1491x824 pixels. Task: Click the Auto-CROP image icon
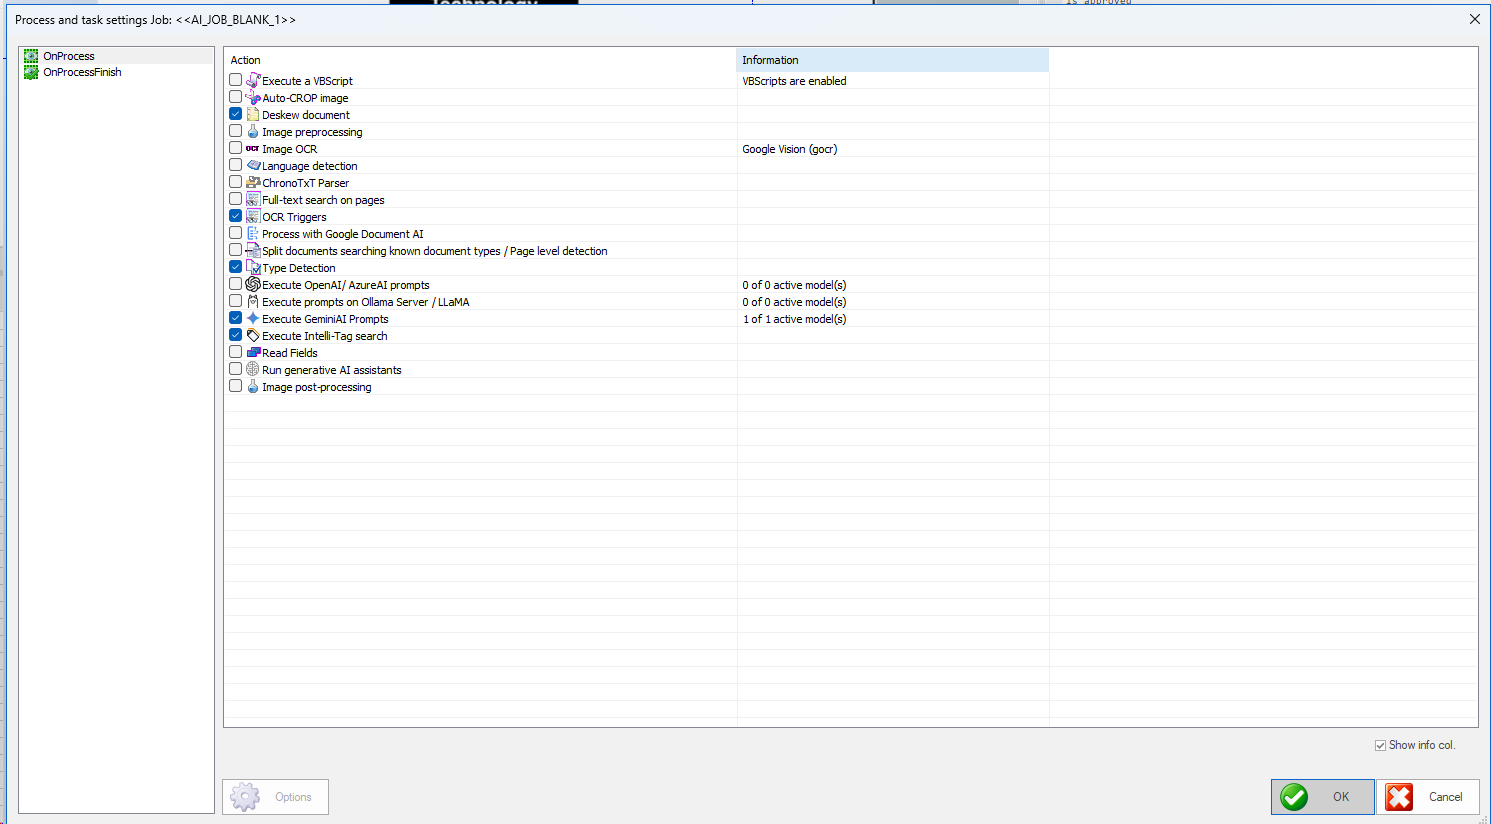click(253, 98)
